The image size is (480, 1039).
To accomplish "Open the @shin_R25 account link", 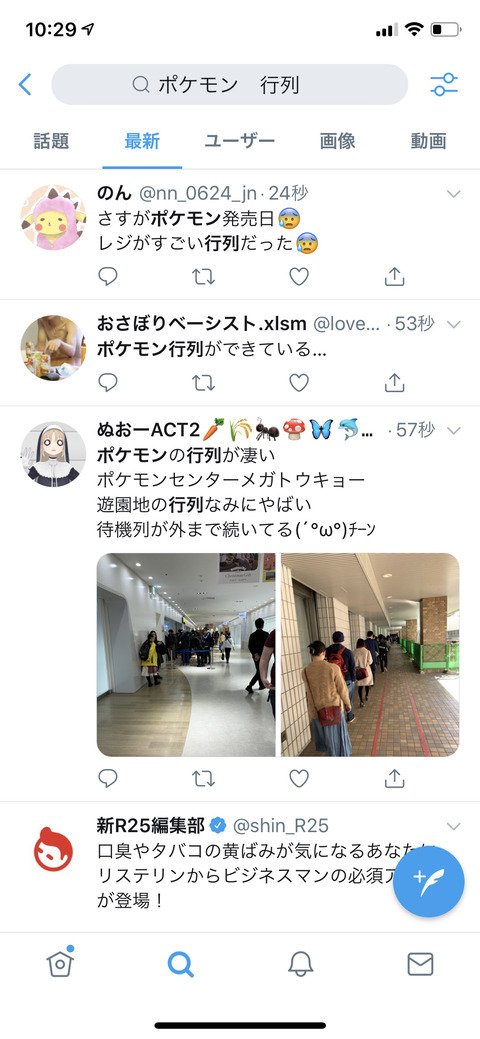I will point(280,826).
